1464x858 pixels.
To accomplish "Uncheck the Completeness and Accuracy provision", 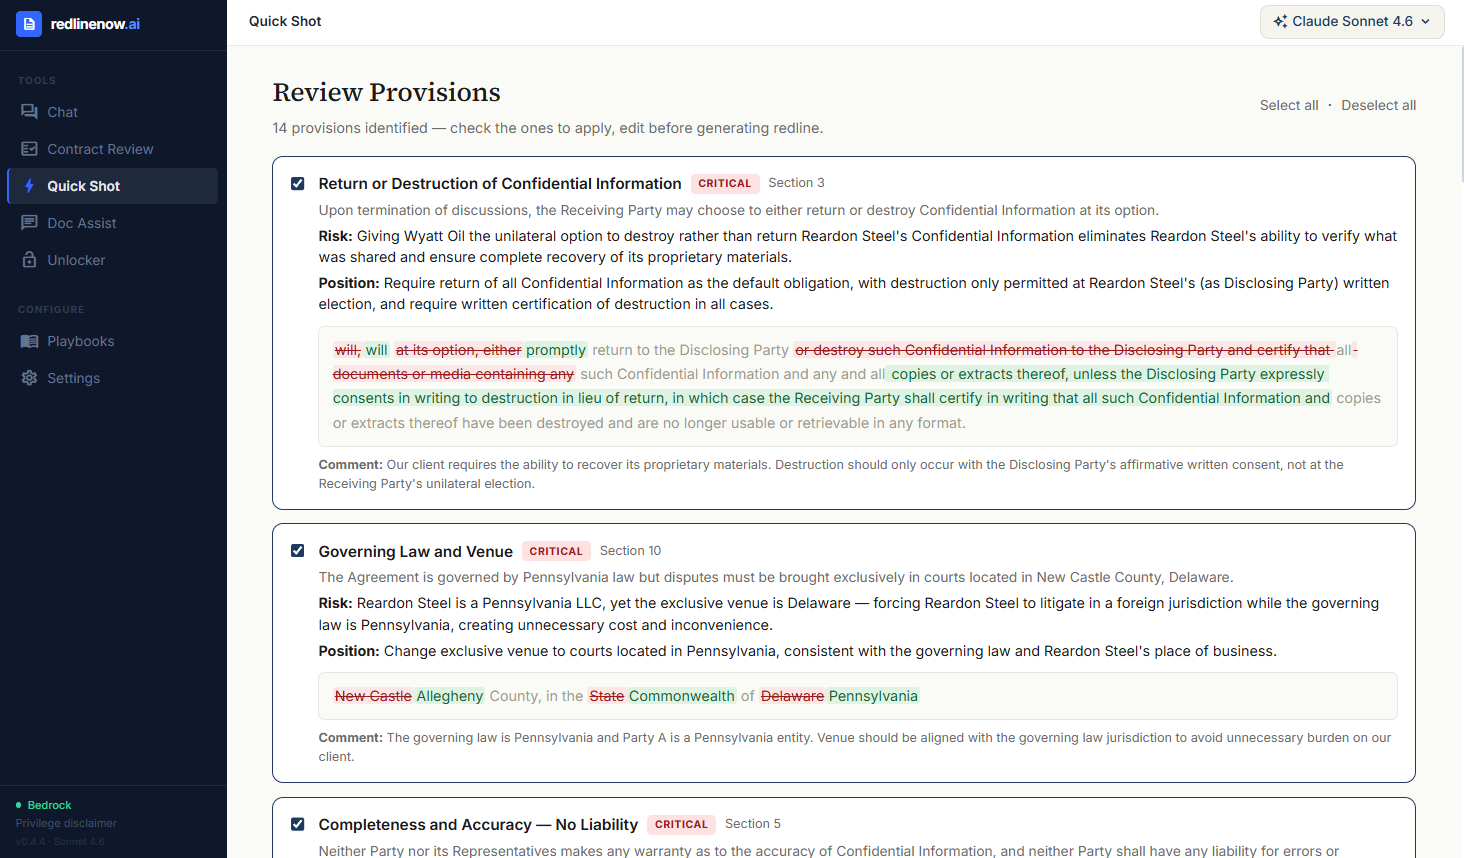I will pos(297,823).
